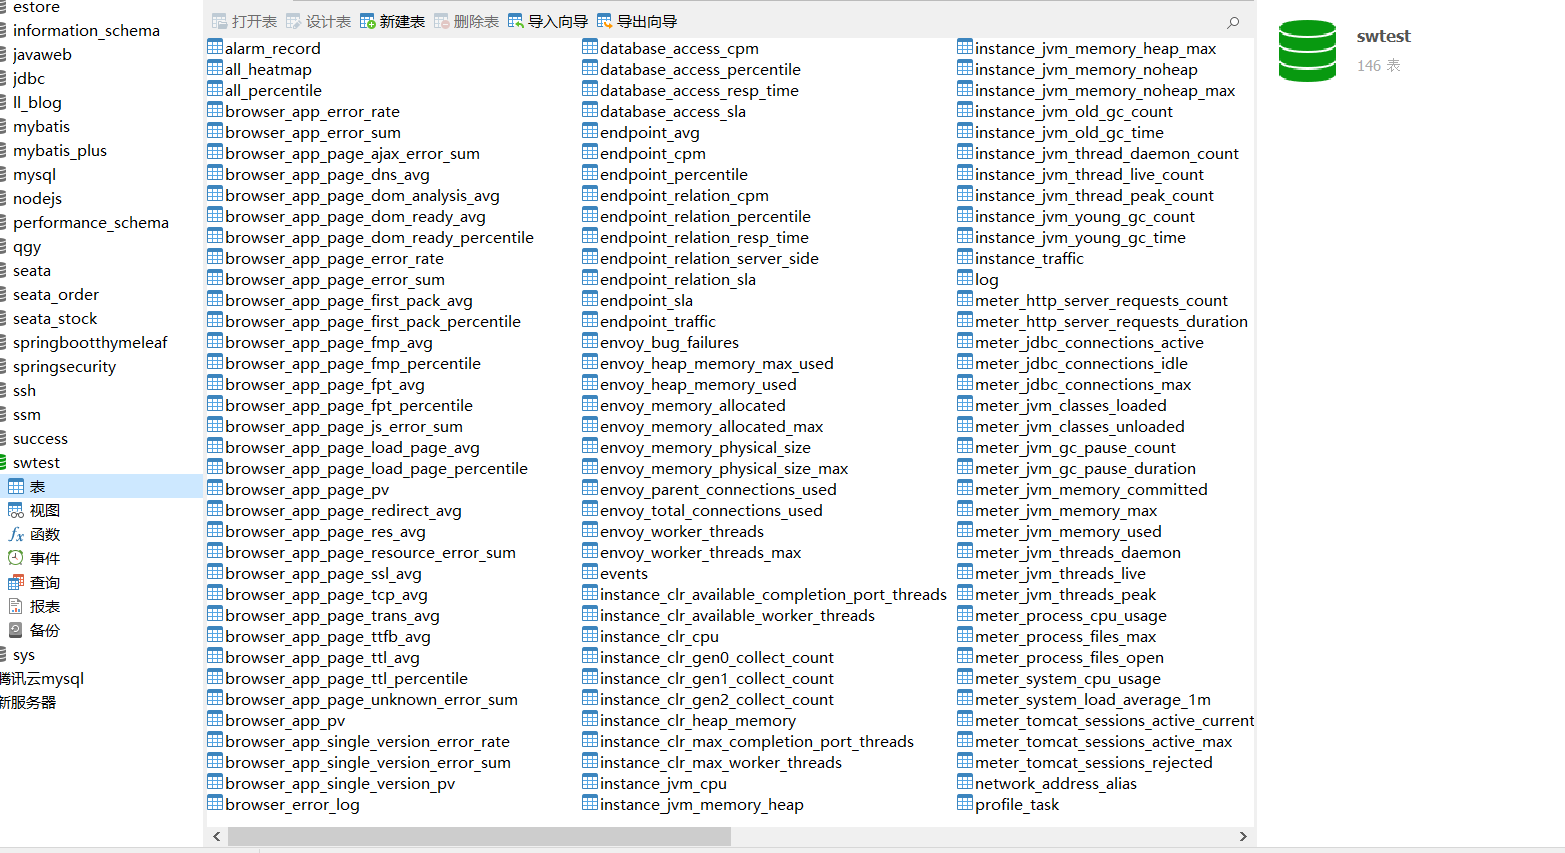The width and height of the screenshot is (1565, 853).
Task: Click the table icon of all_percentile
Action: [215, 89]
